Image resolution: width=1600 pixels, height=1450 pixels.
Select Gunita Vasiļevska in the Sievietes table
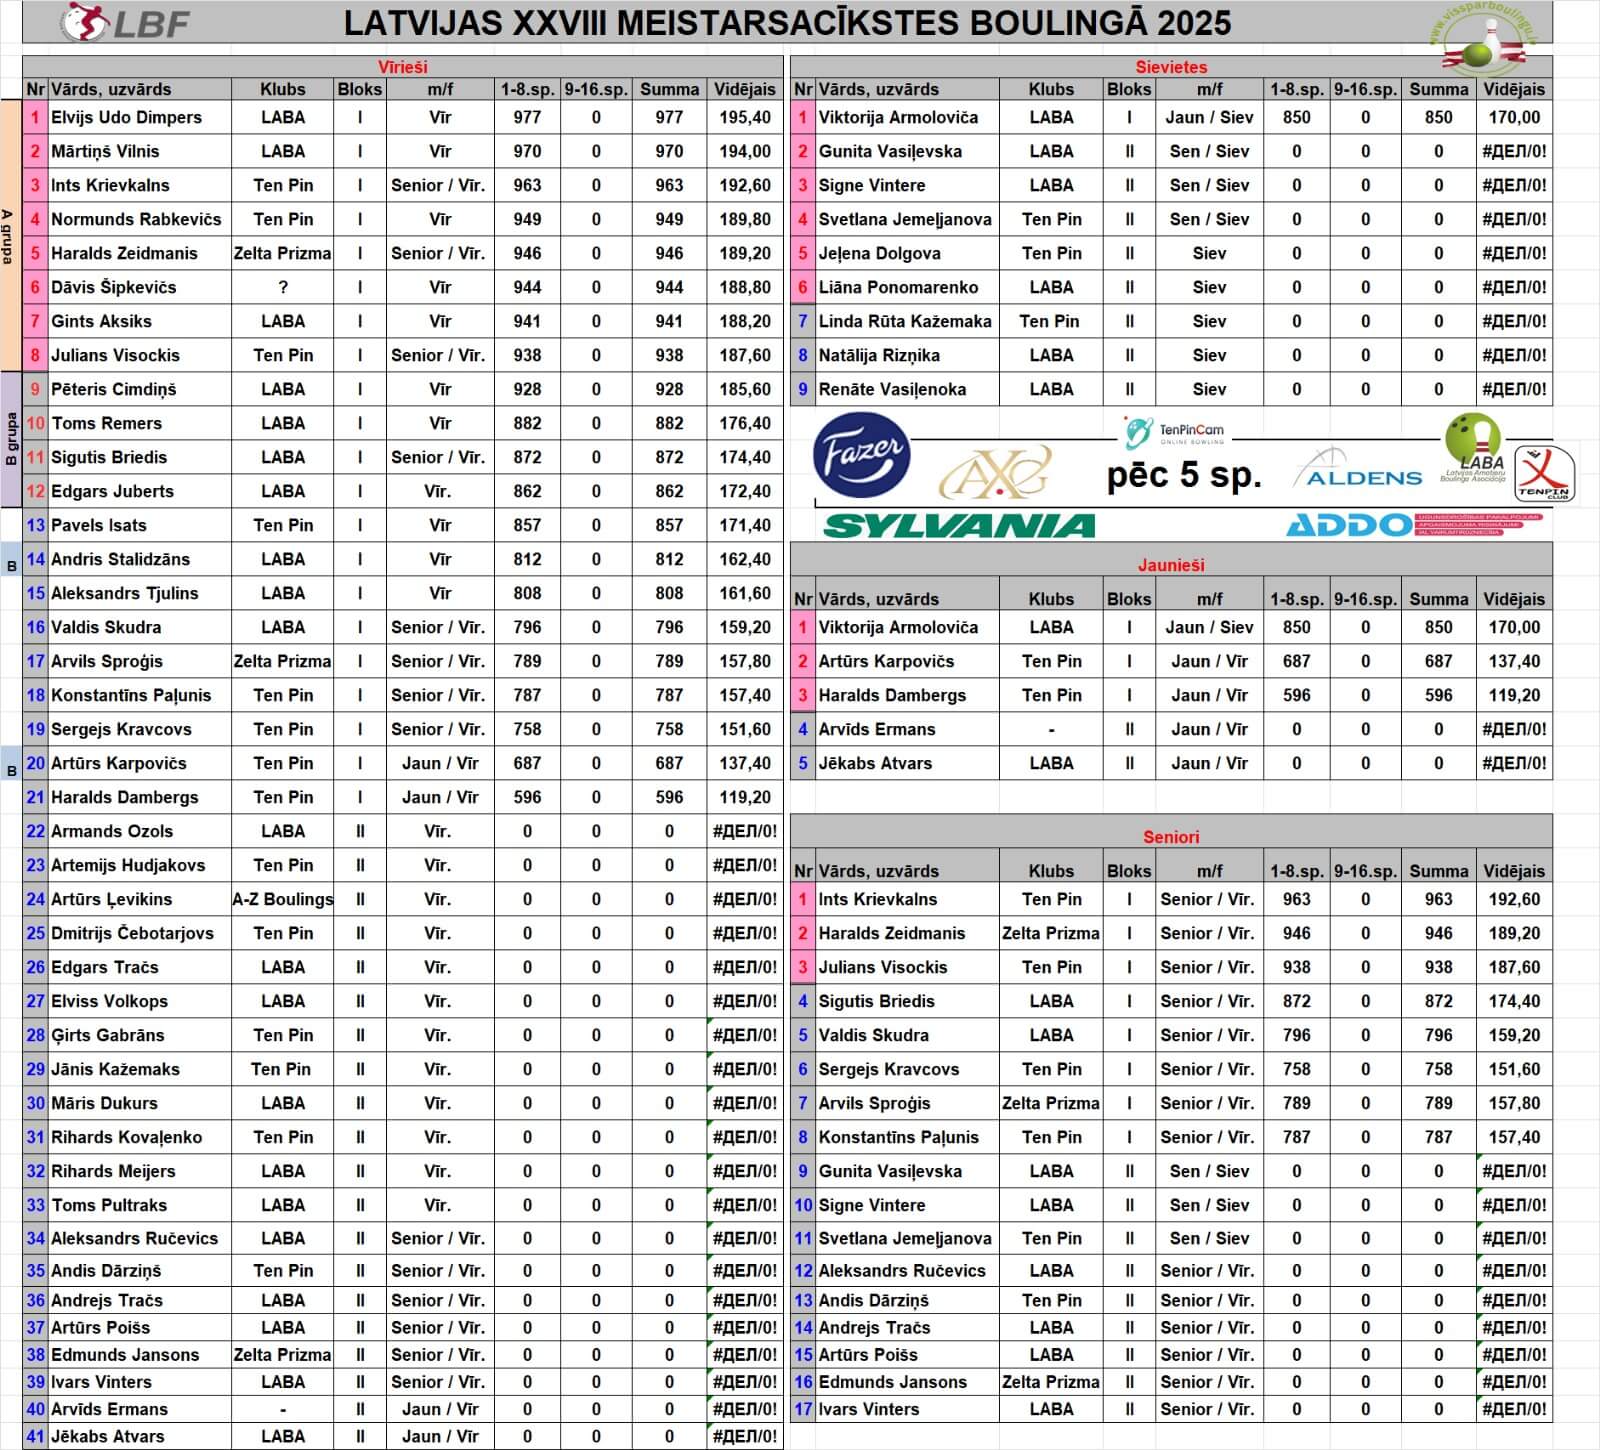[906, 151]
